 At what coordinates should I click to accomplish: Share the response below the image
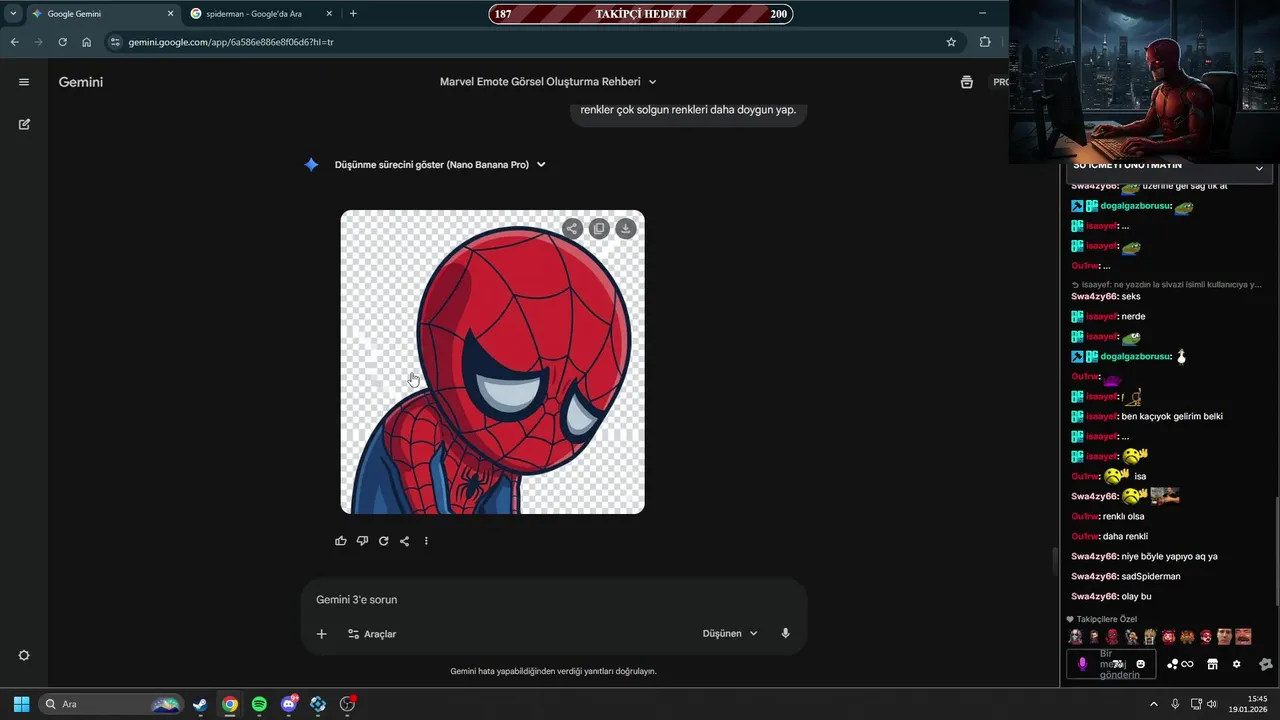[x=405, y=541]
